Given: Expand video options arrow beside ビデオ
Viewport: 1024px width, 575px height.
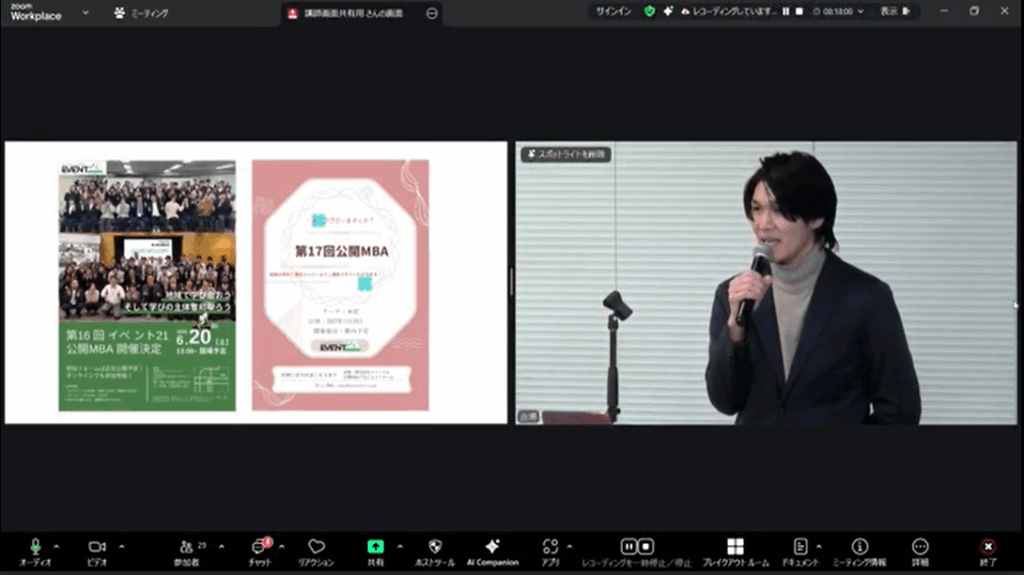Looking at the screenshot, I should pos(122,546).
